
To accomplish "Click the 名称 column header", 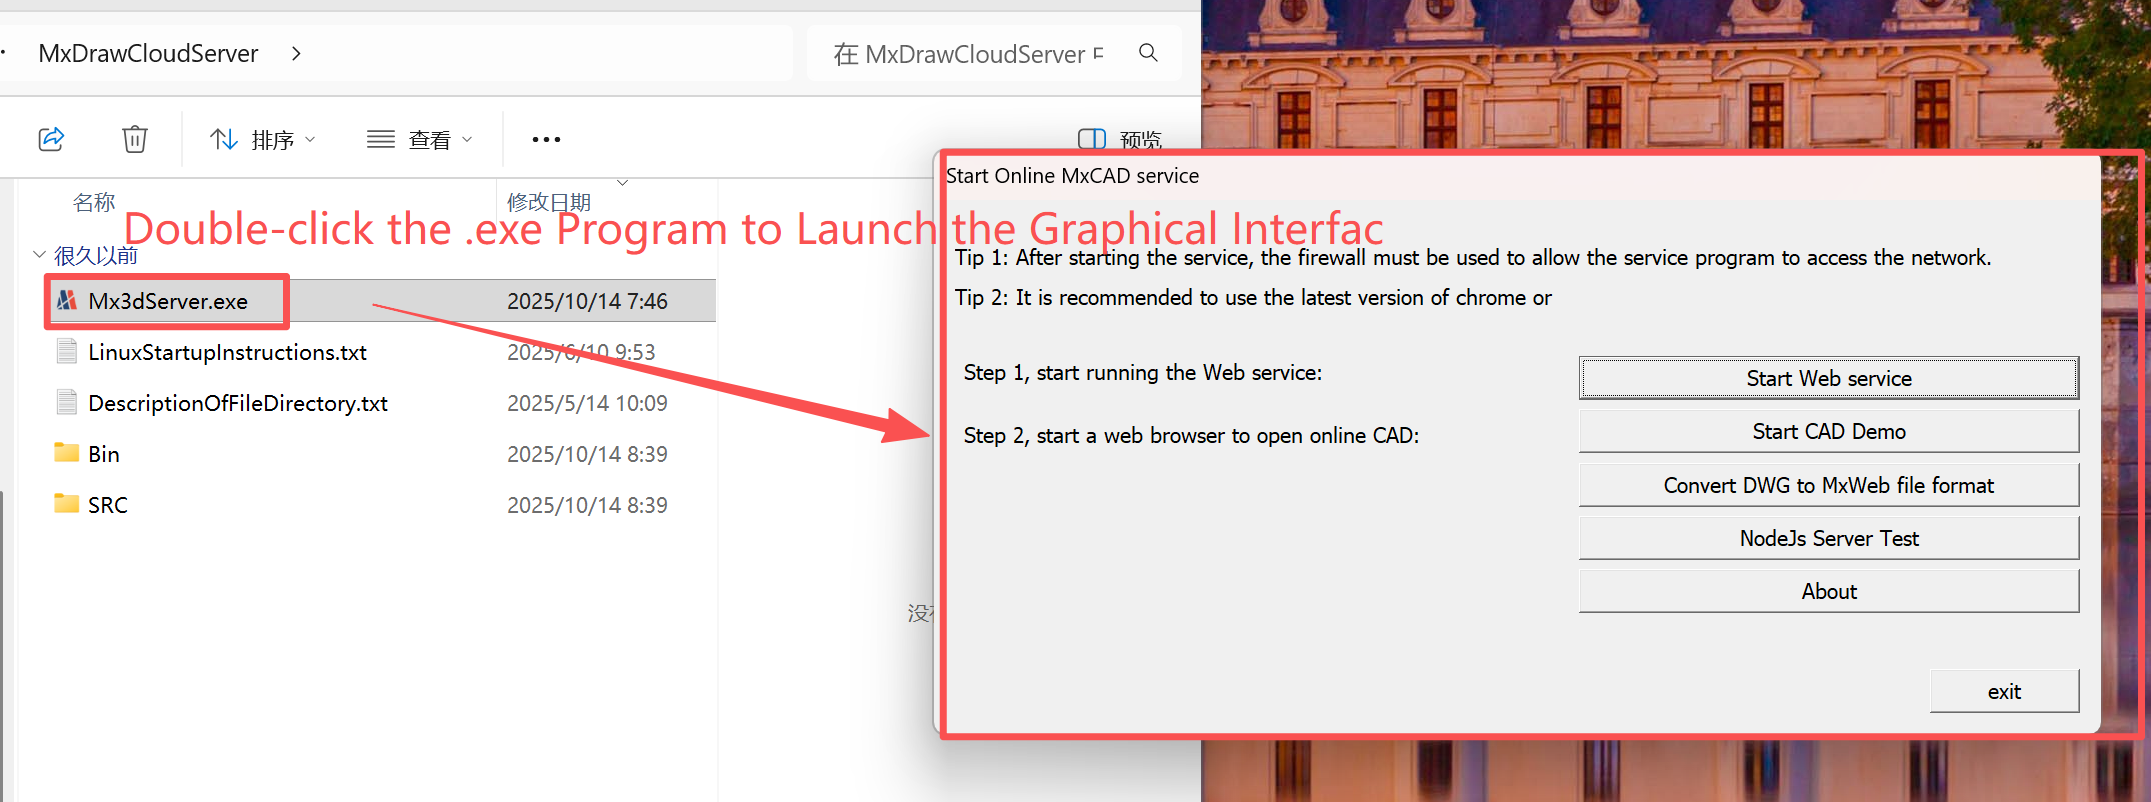I will [x=94, y=202].
